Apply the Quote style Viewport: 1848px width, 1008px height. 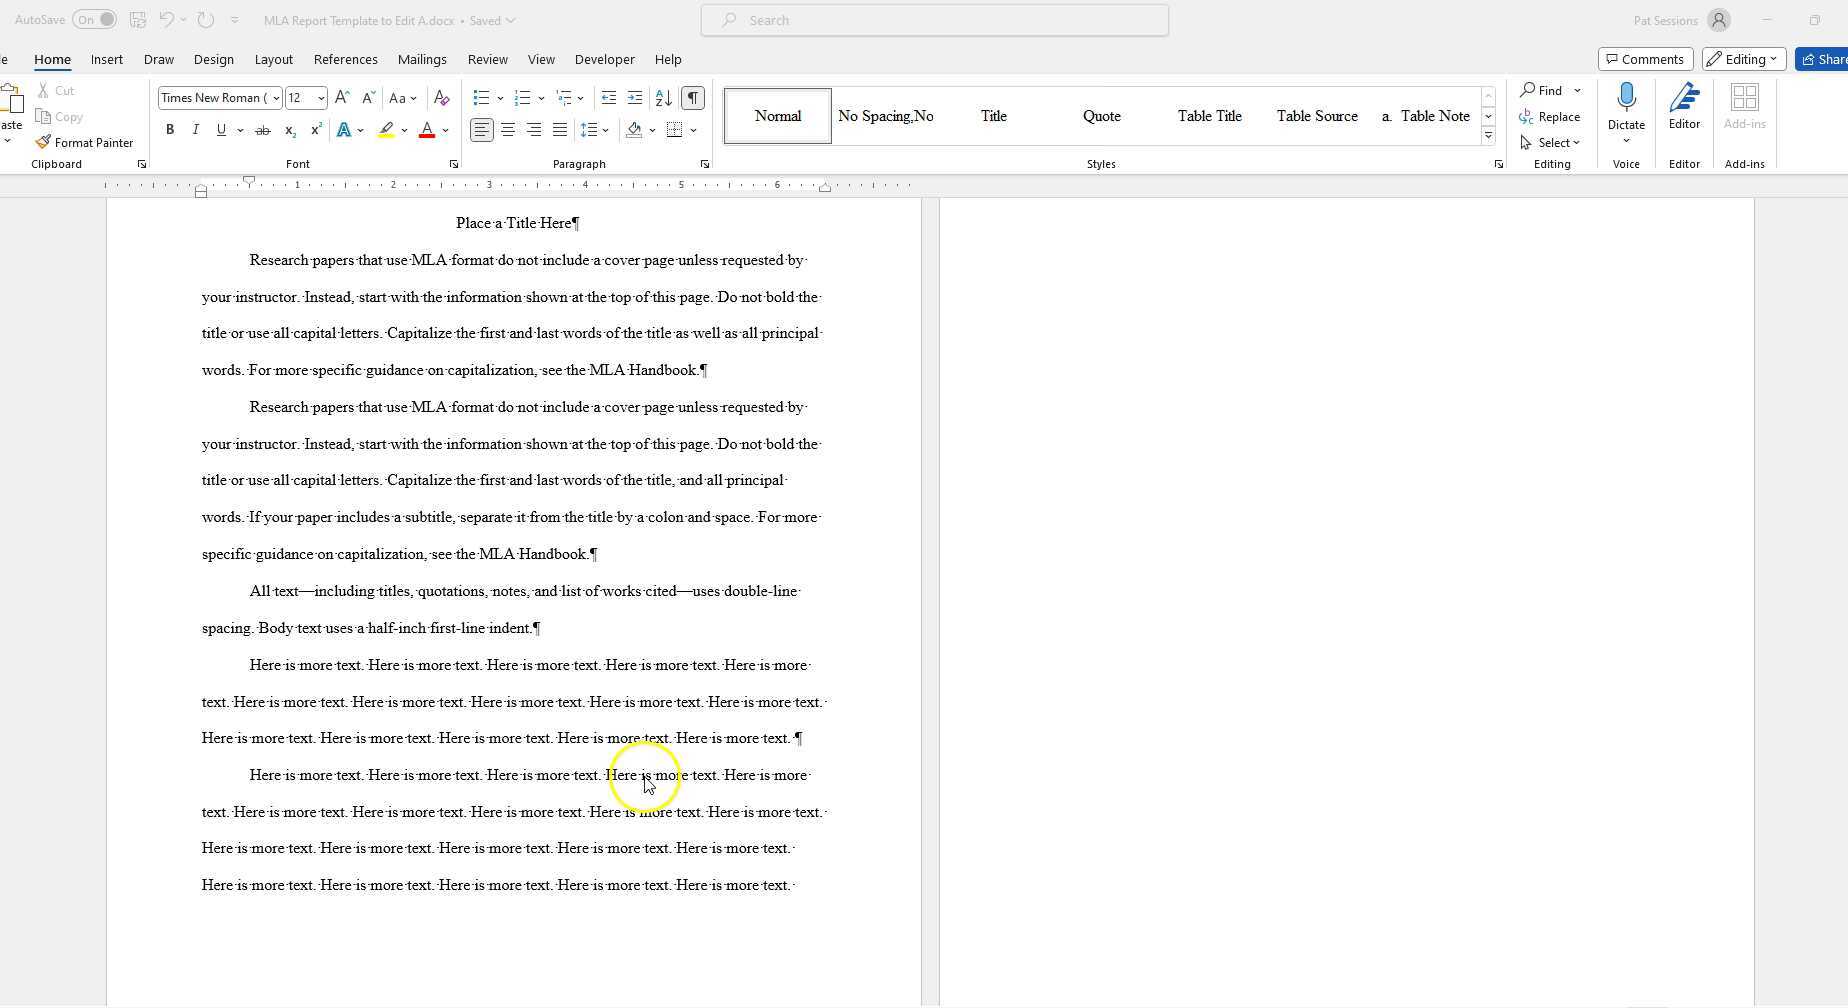(x=1100, y=115)
